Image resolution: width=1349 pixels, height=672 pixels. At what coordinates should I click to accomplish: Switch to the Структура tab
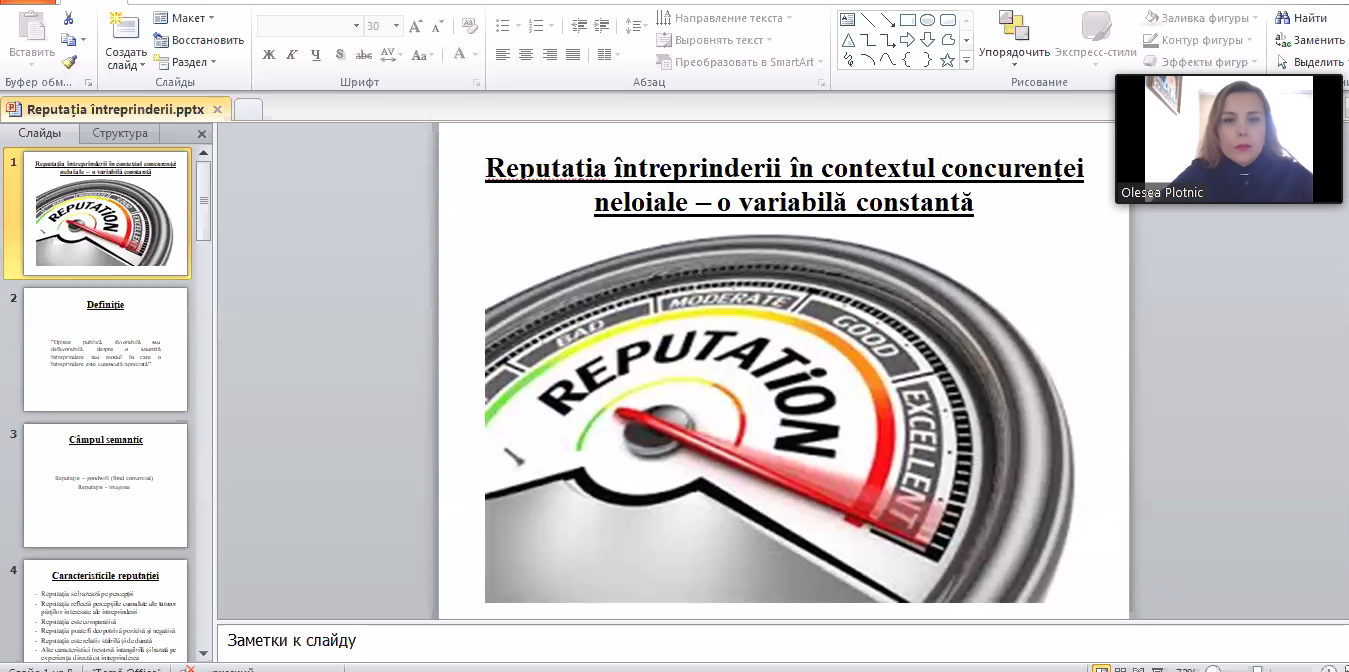click(120, 133)
